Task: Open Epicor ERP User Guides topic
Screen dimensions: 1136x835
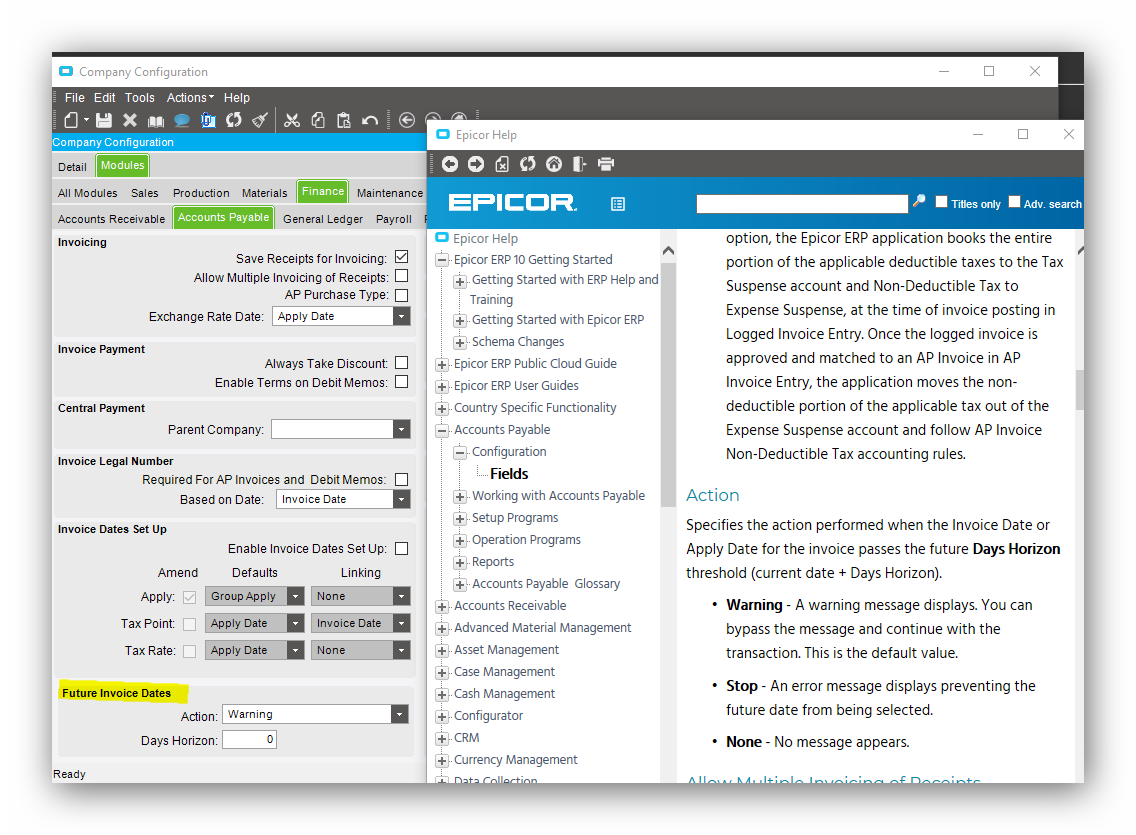Action: [x=516, y=386]
